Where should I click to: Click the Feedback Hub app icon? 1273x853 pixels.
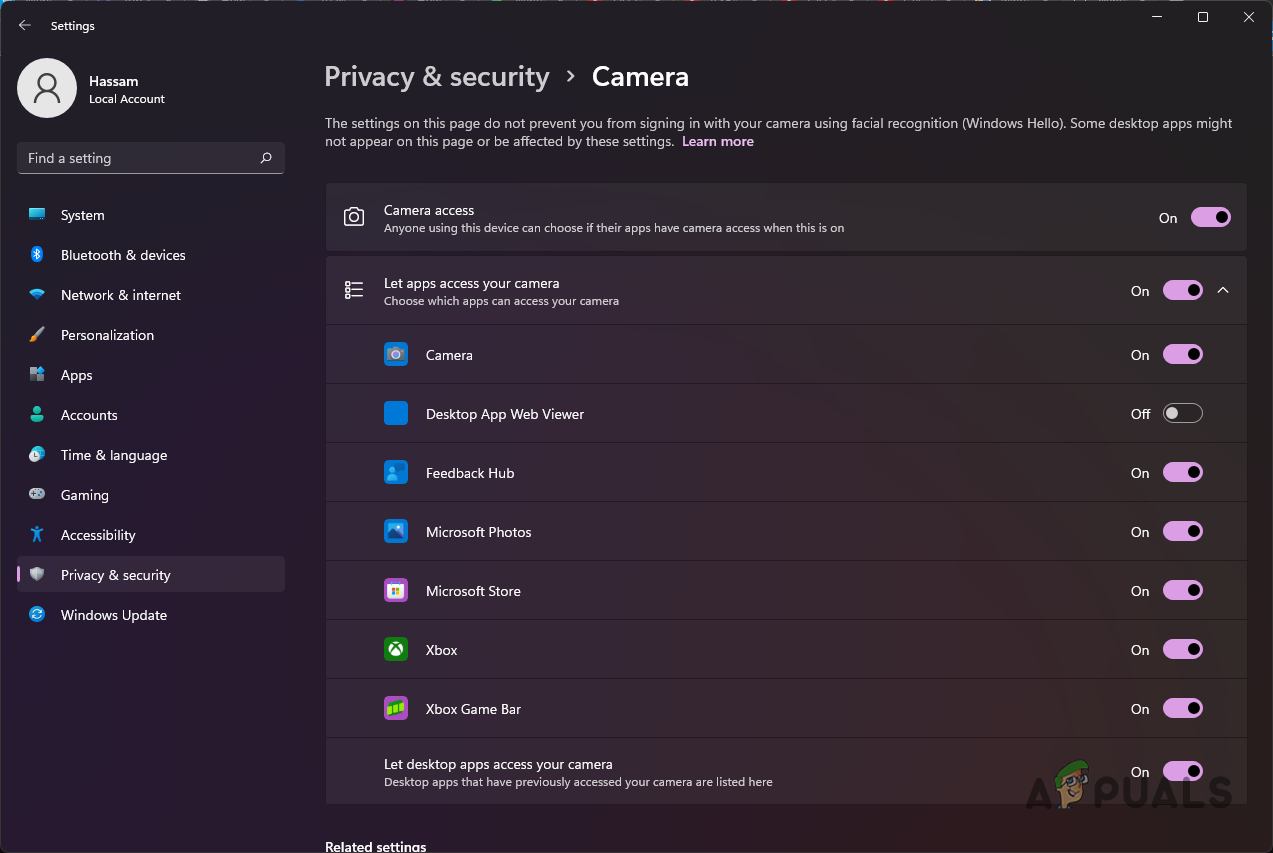coord(395,472)
